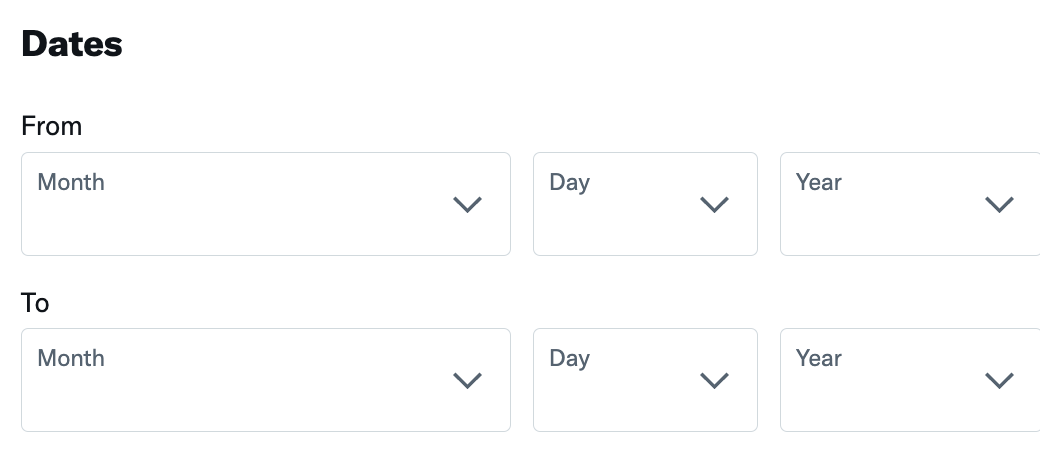1040x474 pixels.
Task: Click the chevron arrow in To Day
Action: 714,381
